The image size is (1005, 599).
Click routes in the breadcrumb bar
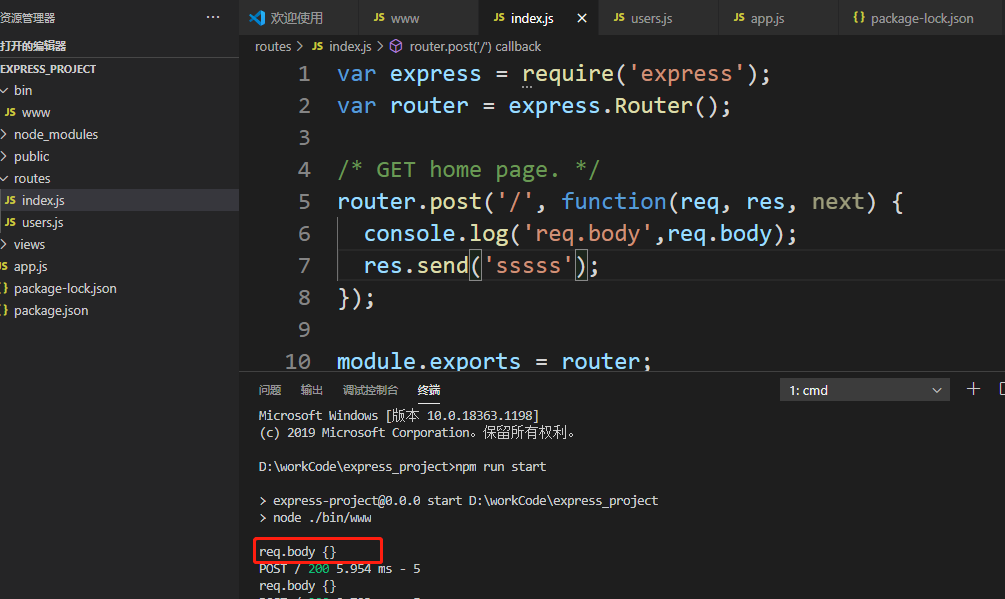point(272,45)
